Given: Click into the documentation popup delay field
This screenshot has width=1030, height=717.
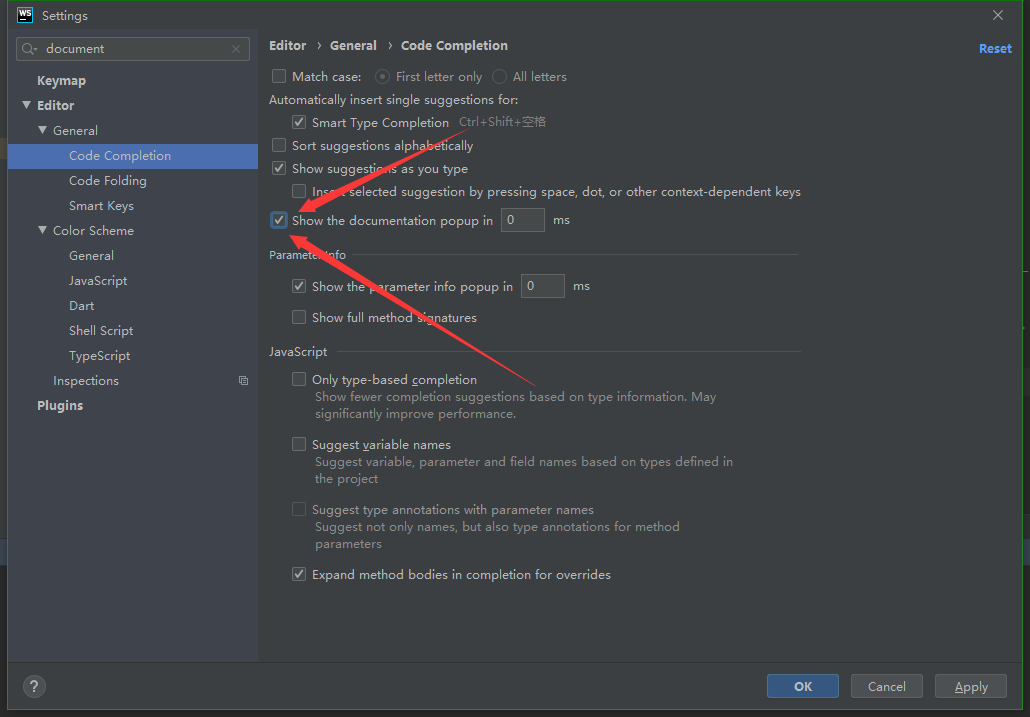Looking at the screenshot, I should coord(522,219).
